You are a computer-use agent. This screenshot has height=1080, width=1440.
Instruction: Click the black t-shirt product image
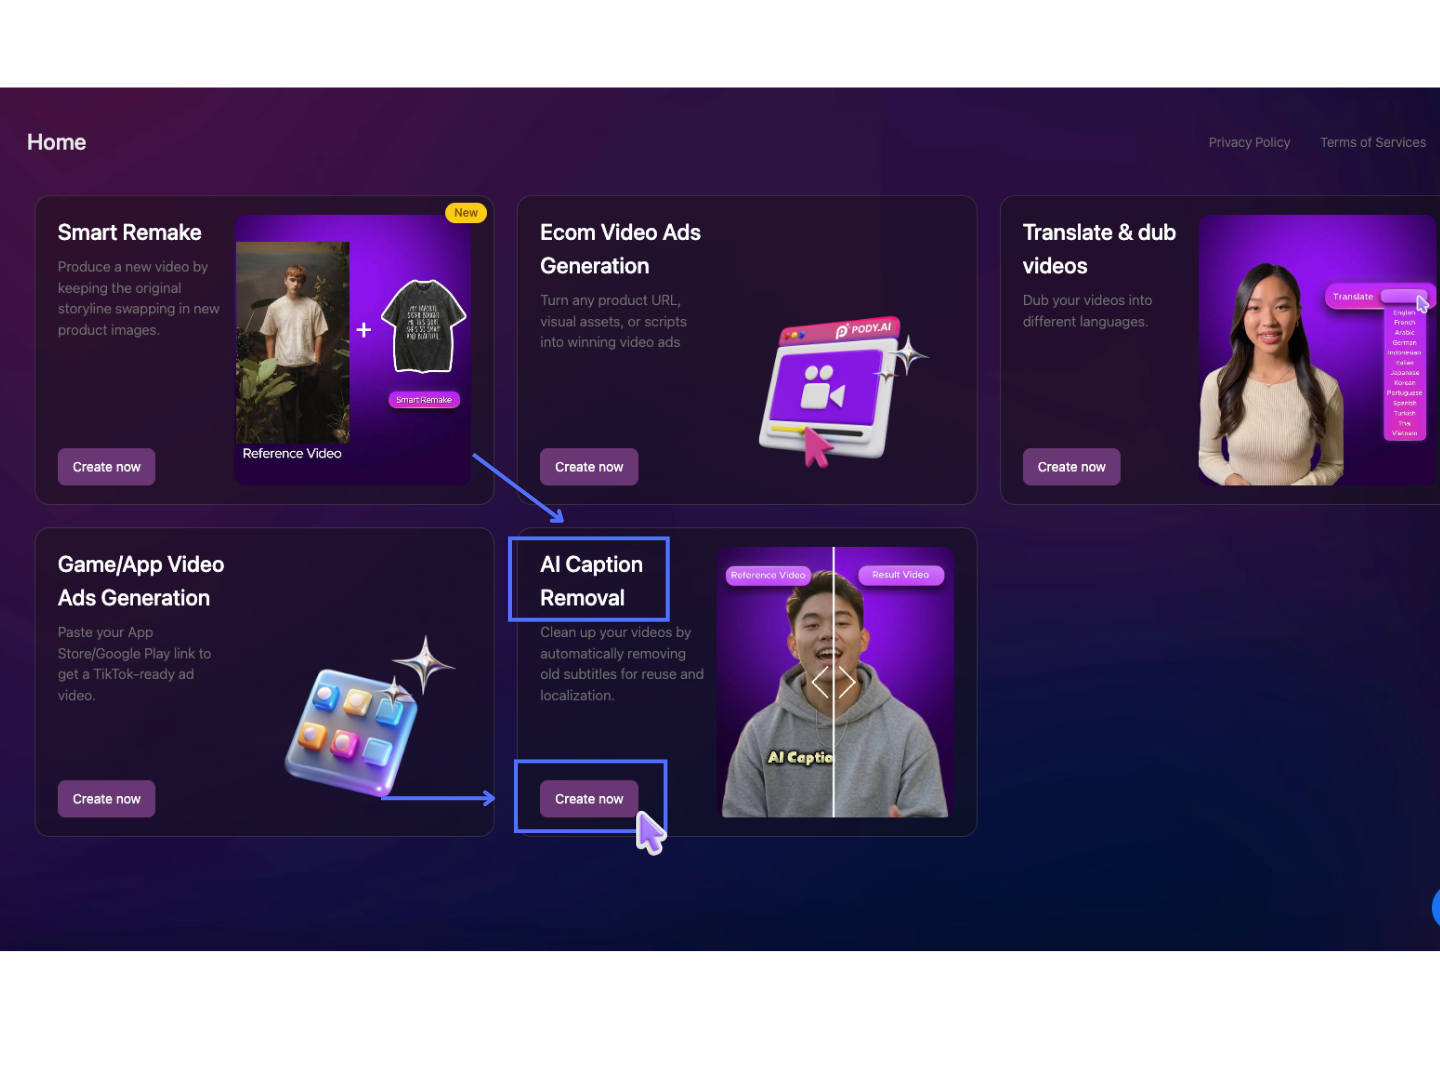pyautogui.click(x=424, y=325)
